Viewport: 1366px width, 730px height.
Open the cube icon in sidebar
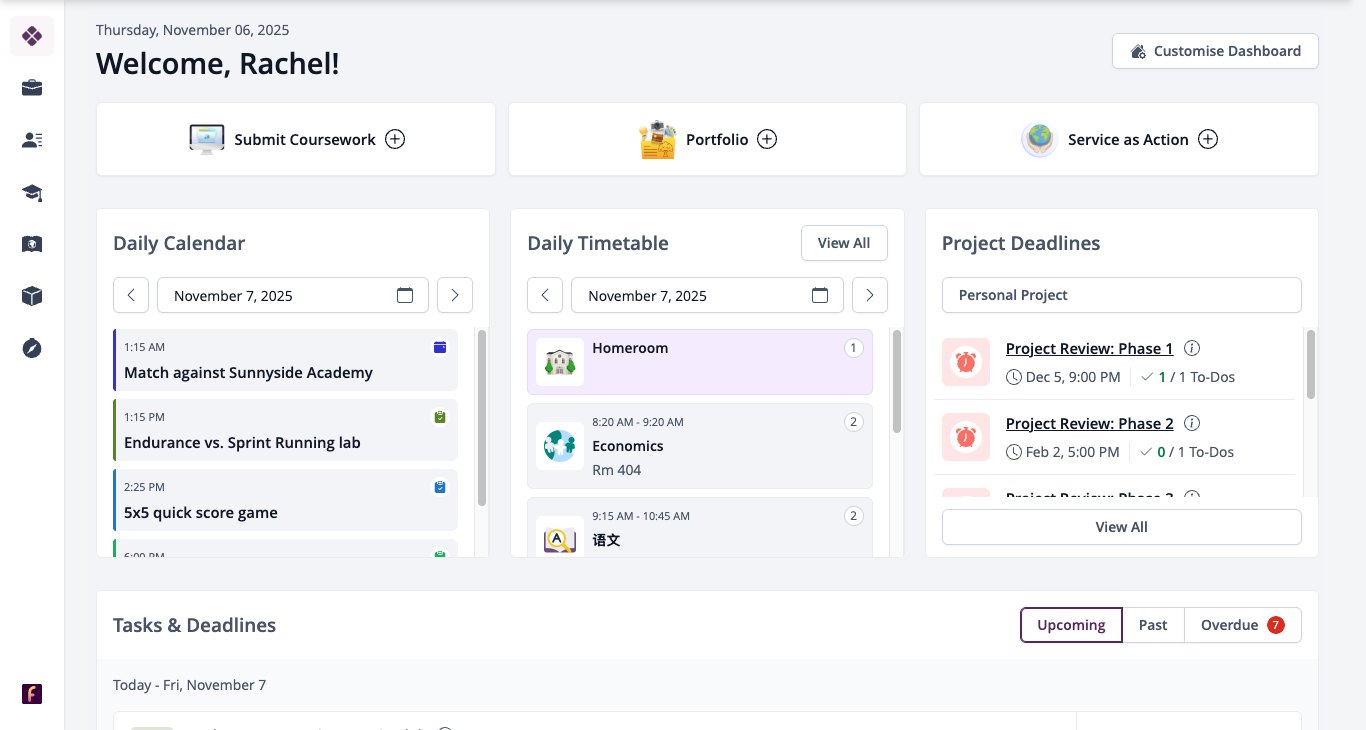click(x=32, y=296)
